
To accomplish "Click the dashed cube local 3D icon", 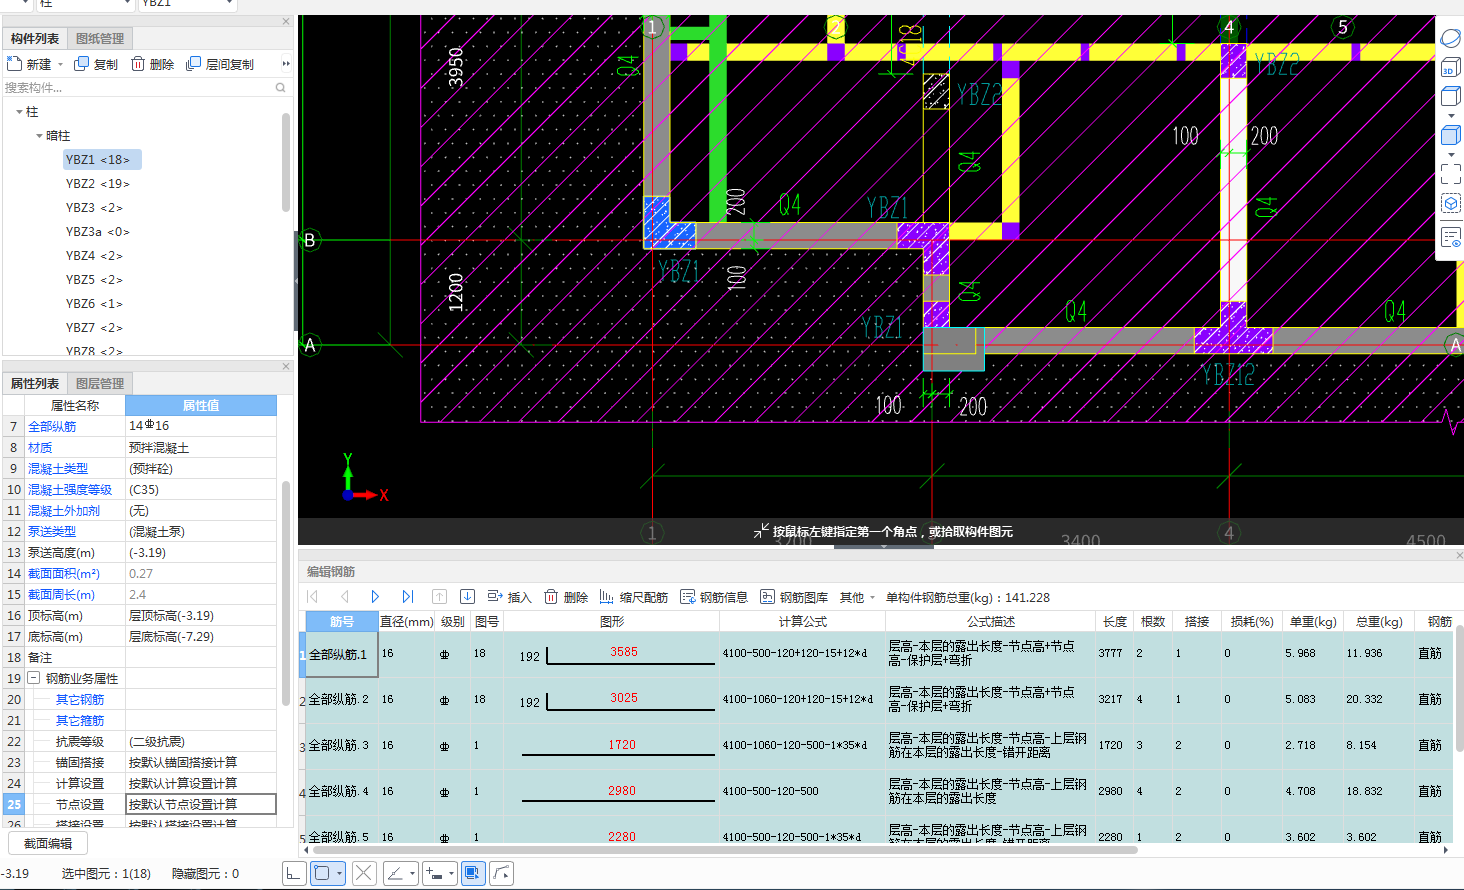I will click(x=1451, y=203).
